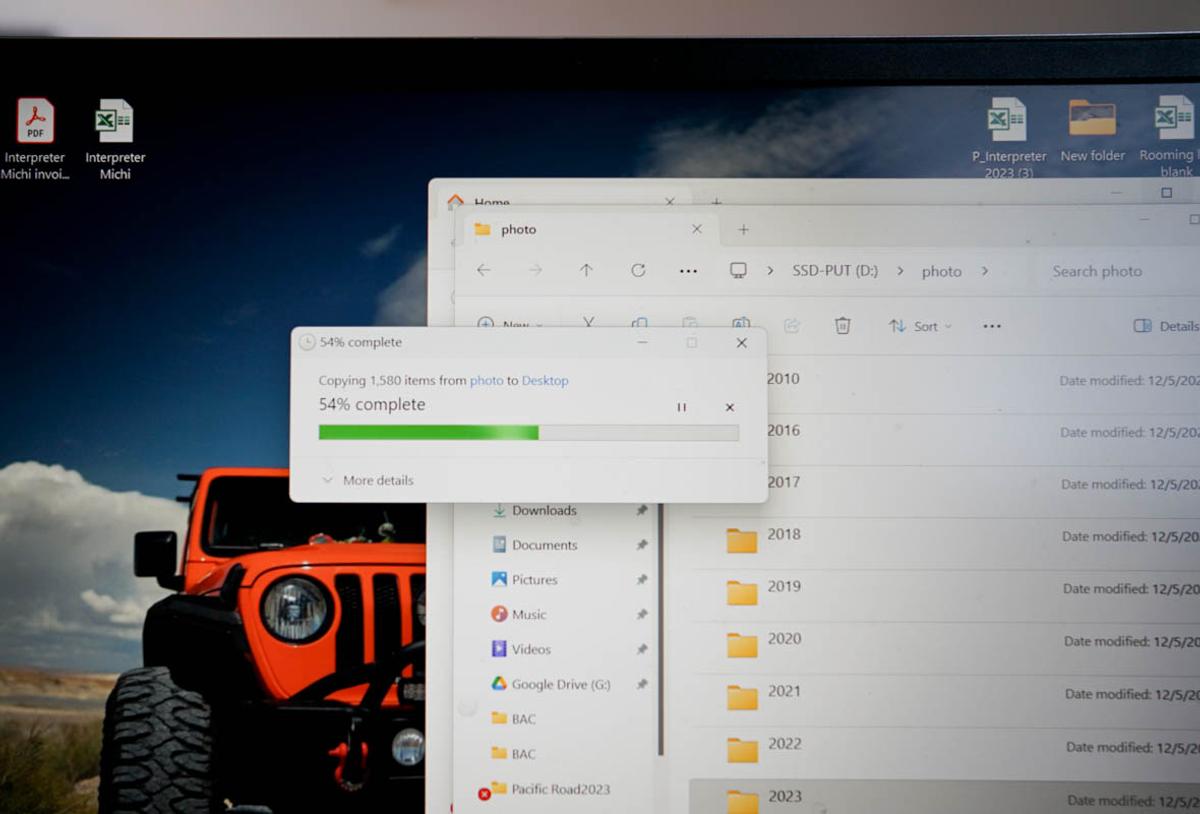Expand the chevron after the photo breadcrumb
Viewport: 1200px width, 814px height.
(984, 271)
